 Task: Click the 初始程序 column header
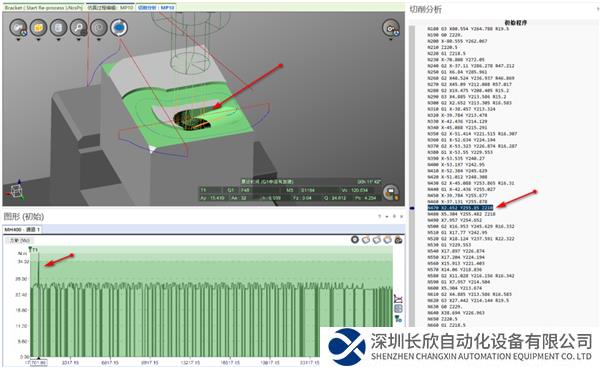click(515, 23)
